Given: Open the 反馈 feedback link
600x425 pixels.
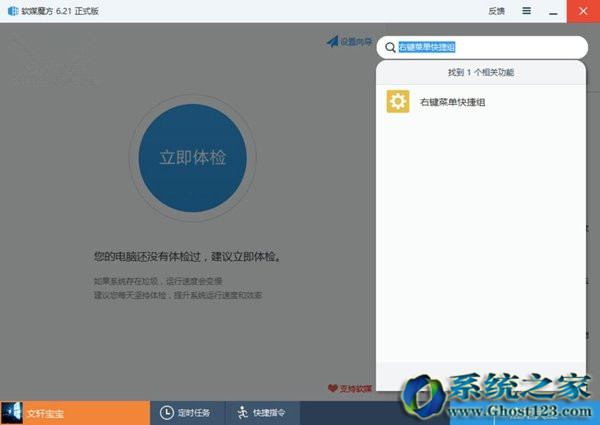Looking at the screenshot, I should 496,10.
